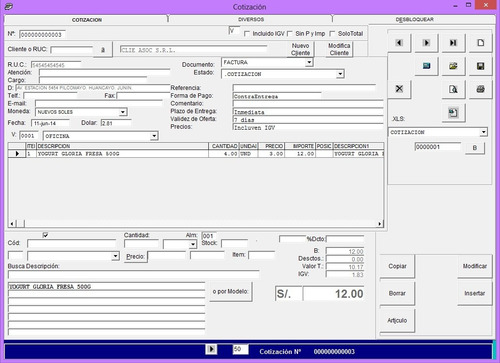Click the Modifica Cliente button
This screenshot has height=363, width=500.
(339, 49)
